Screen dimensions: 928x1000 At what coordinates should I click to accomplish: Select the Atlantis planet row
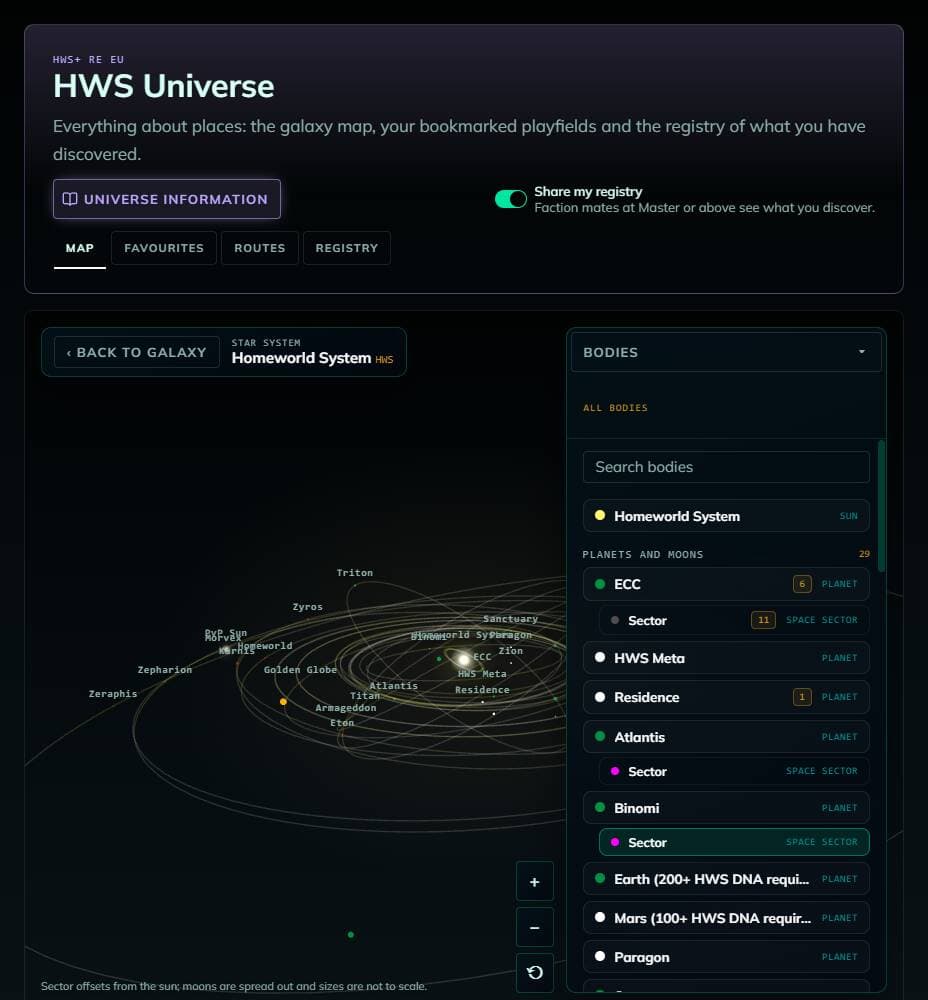click(726, 737)
